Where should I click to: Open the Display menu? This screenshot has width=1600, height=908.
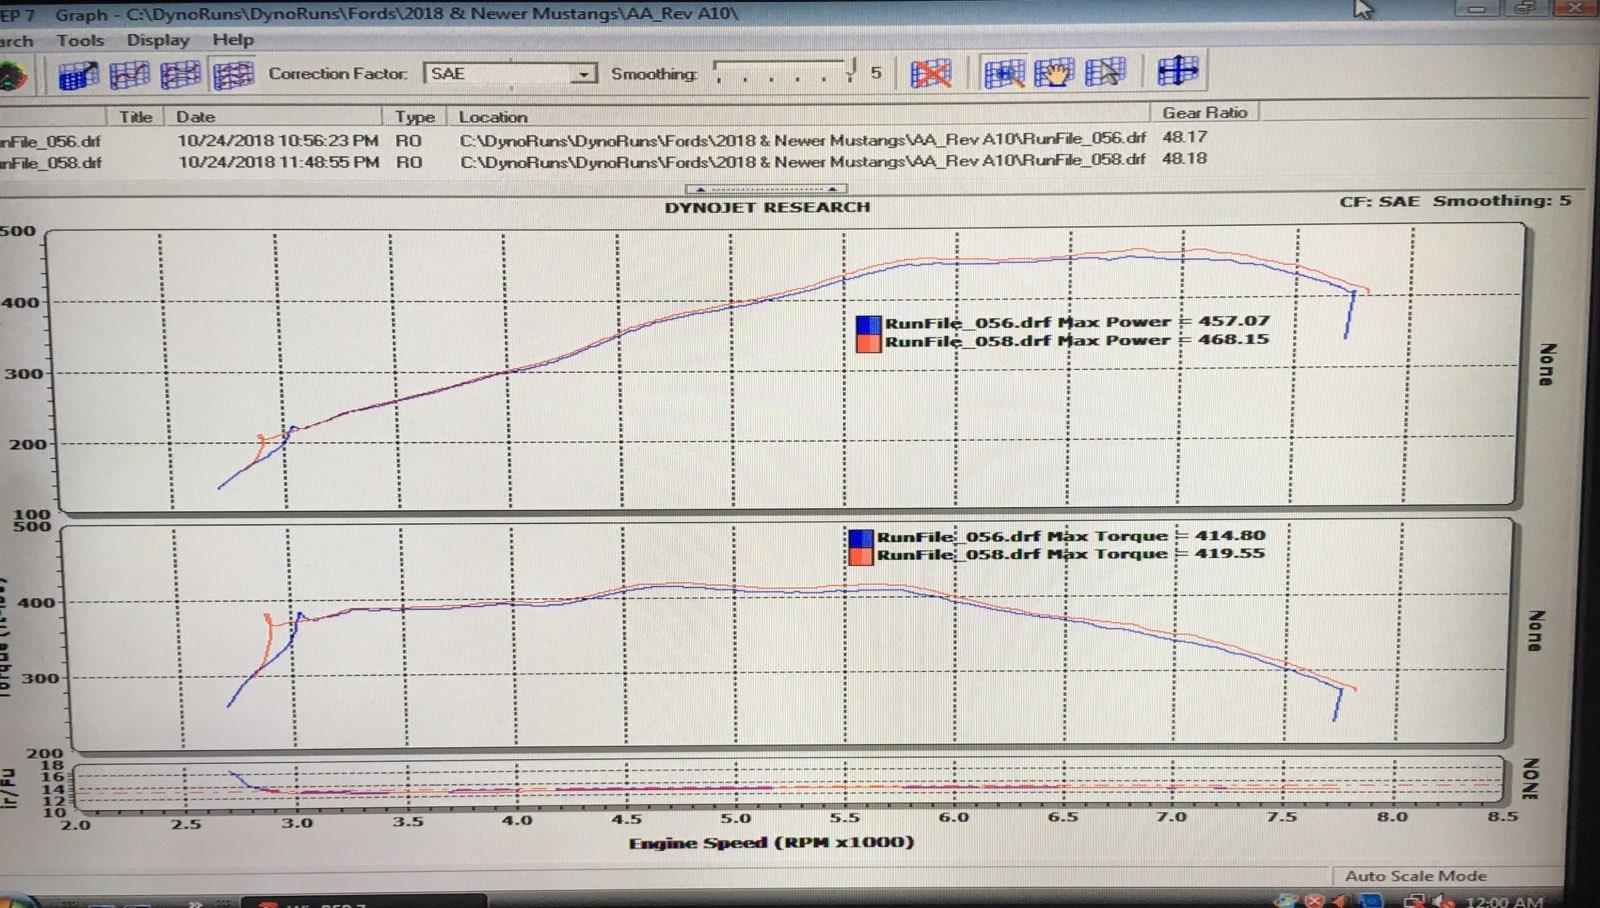(x=157, y=40)
